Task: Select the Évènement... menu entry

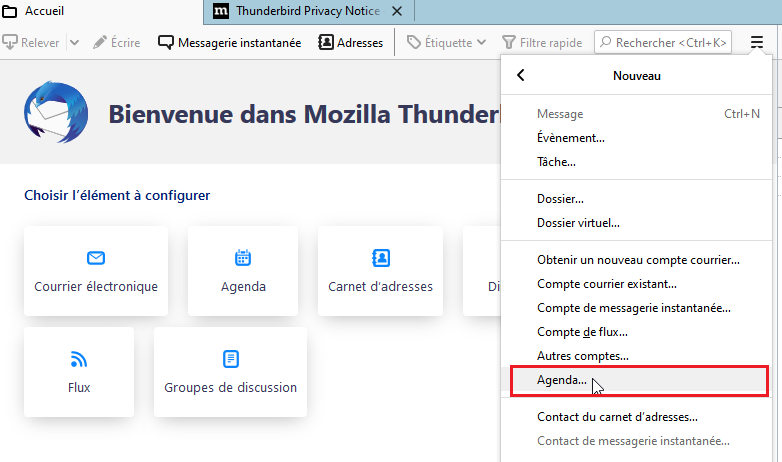Action: pyautogui.click(x=570, y=138)
